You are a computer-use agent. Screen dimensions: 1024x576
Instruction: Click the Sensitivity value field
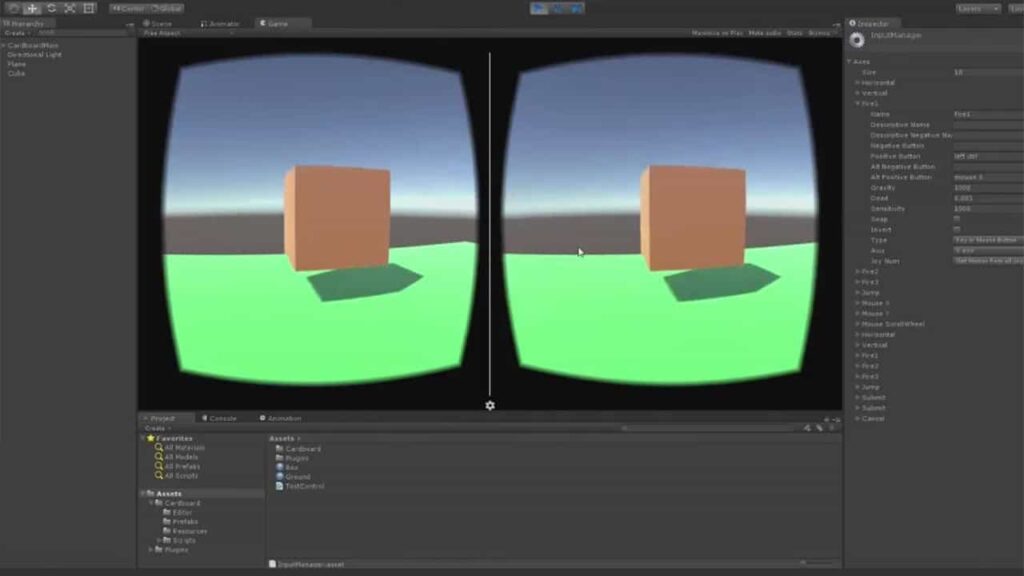[988, 209]
